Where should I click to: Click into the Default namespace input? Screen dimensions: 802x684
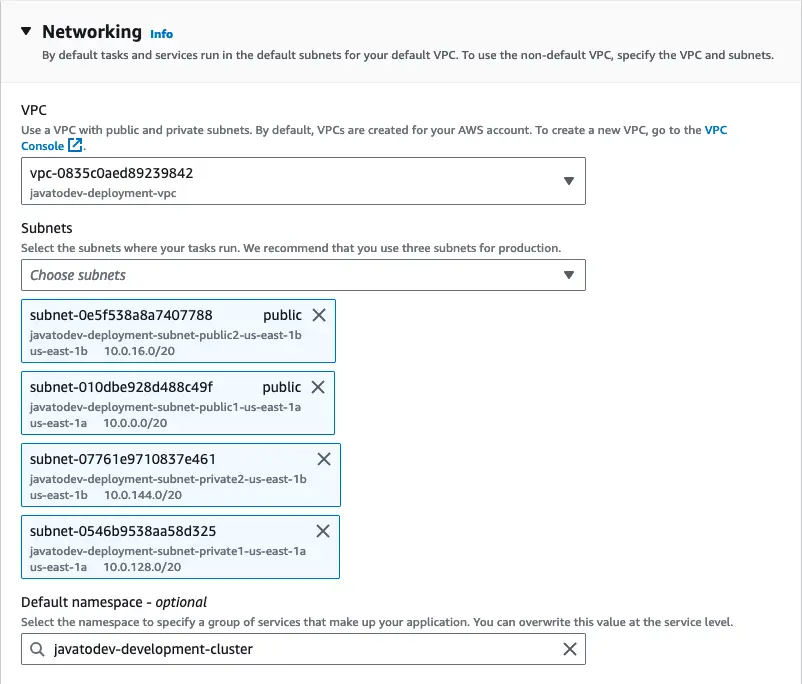300,649
